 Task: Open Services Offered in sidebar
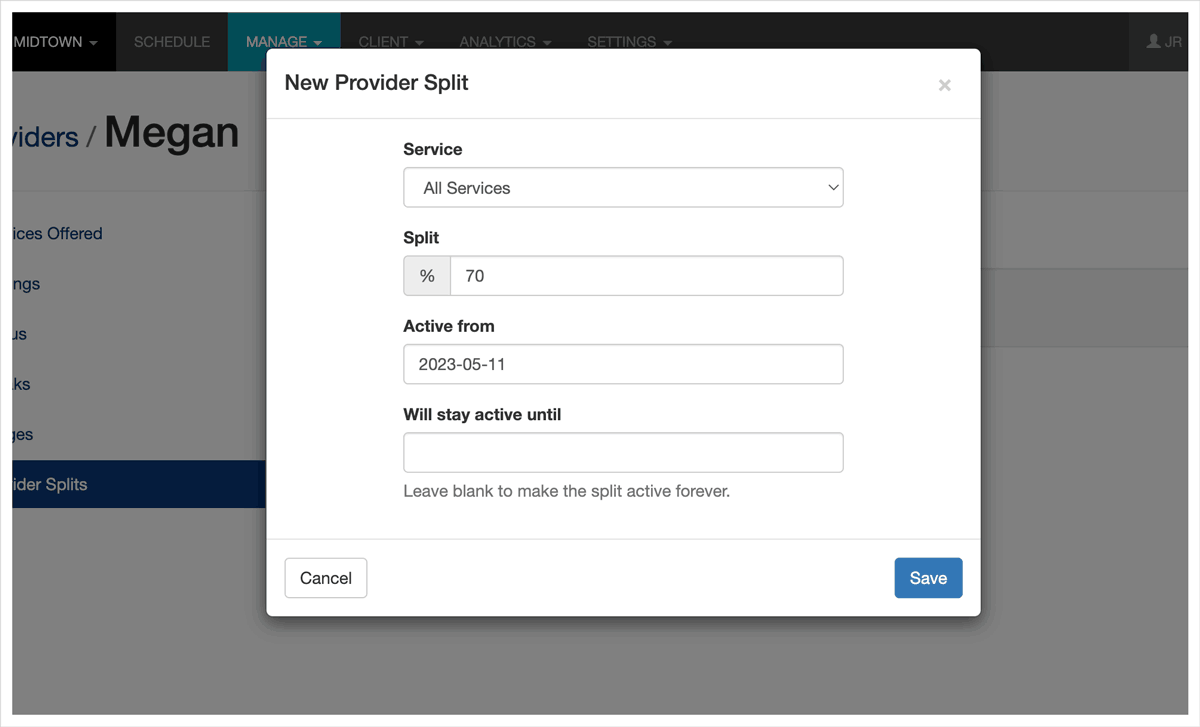pyautogui.click(x=56, y=234)
